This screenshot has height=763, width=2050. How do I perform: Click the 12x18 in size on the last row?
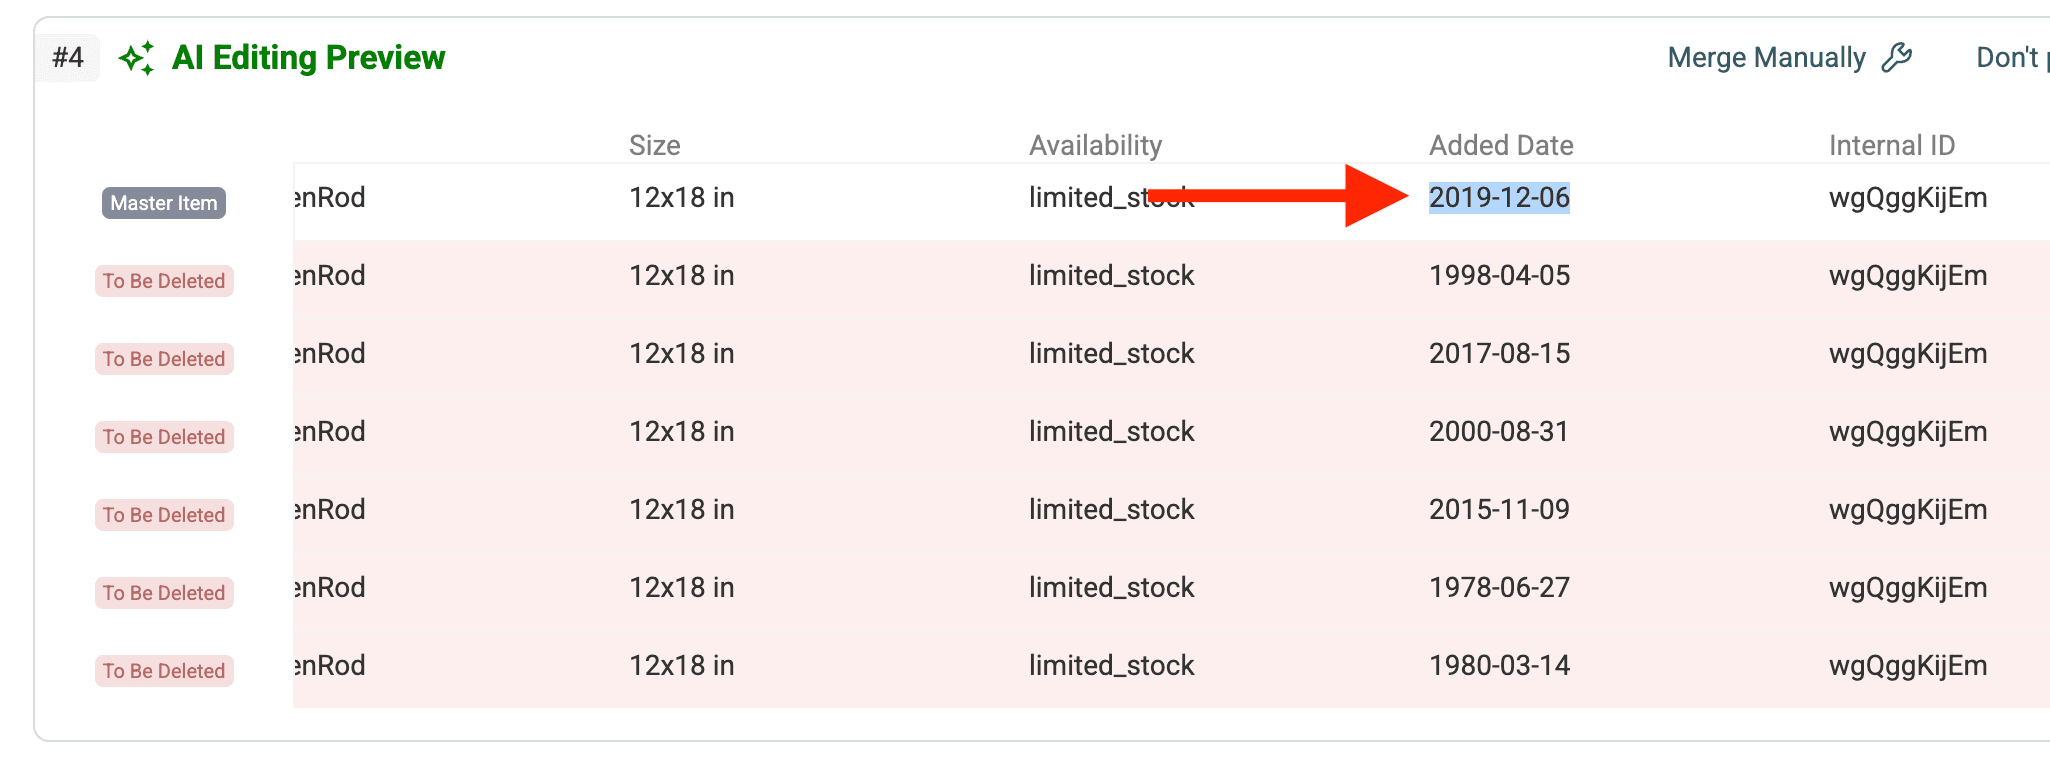click(681, 665)
